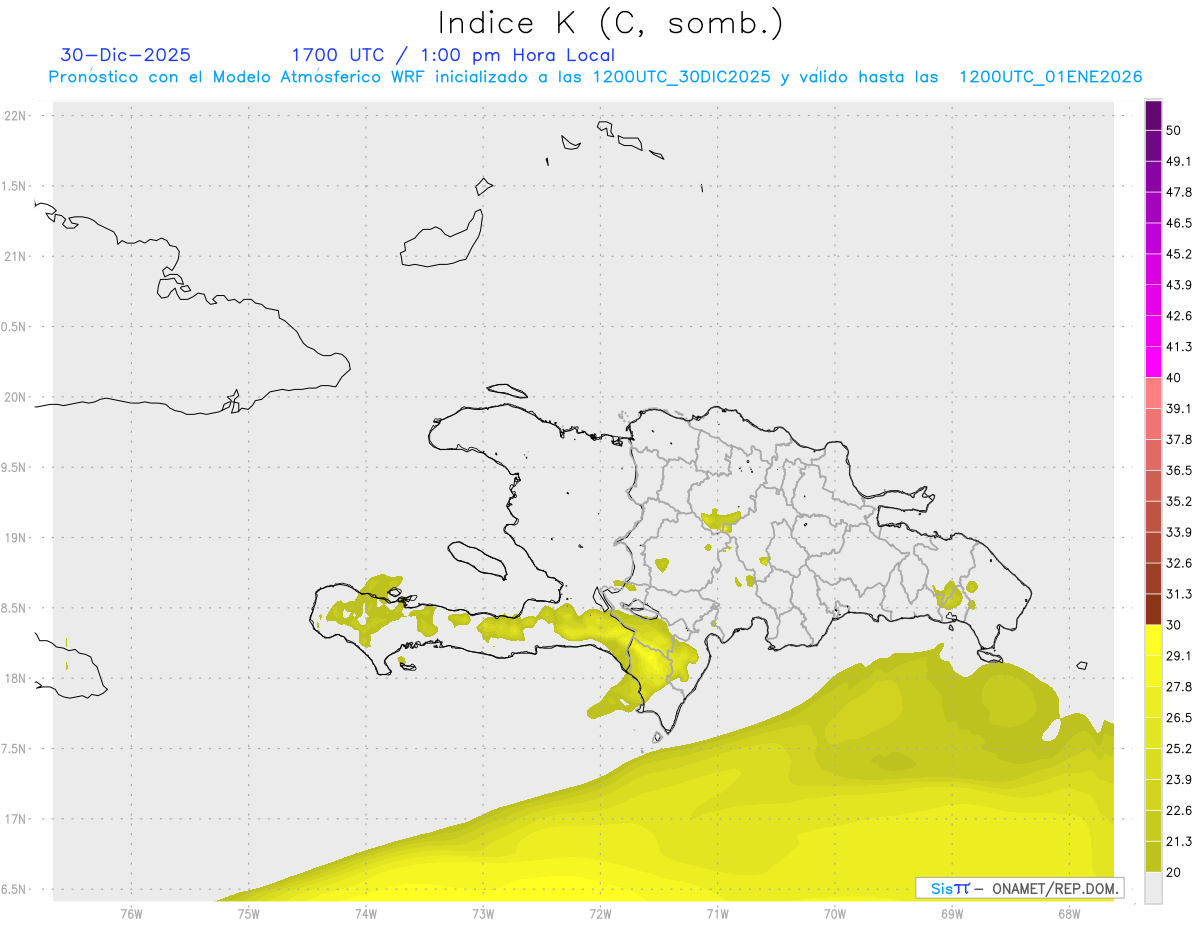Select the date text "30-Dic-2025"
The image size is (1200, 927).
(x=125, y=55)
